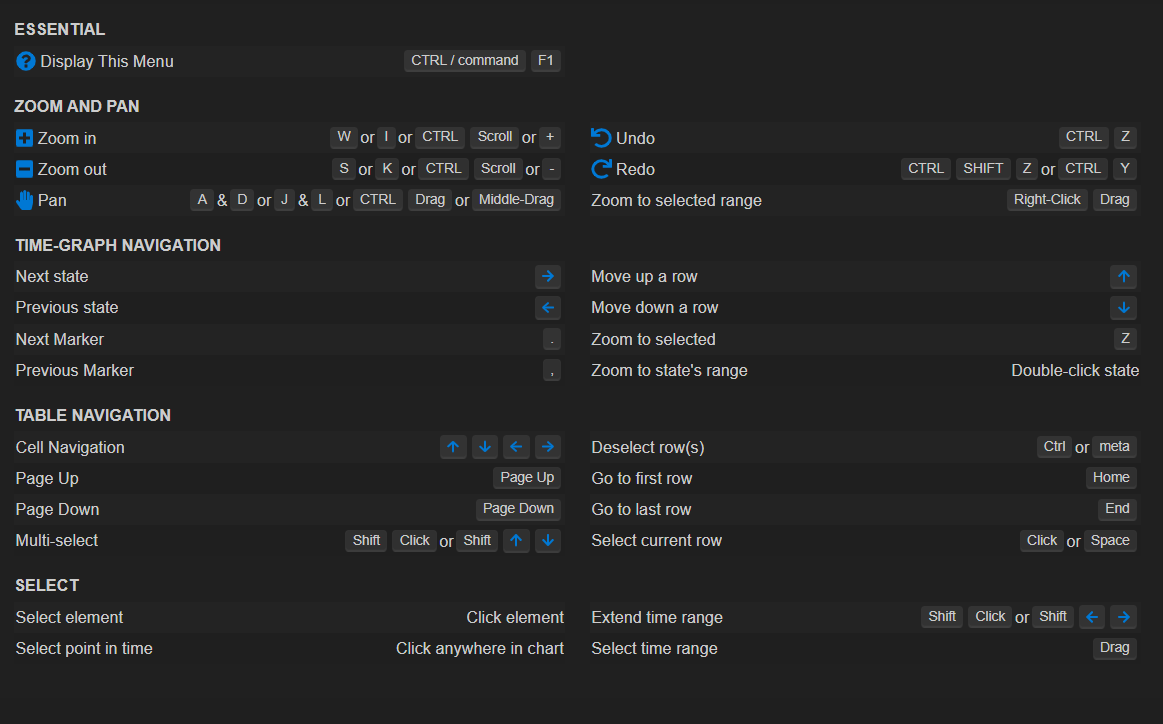Click the 'Go to first row' label
The image size is (1163, 724).
[x=642, y=478]
